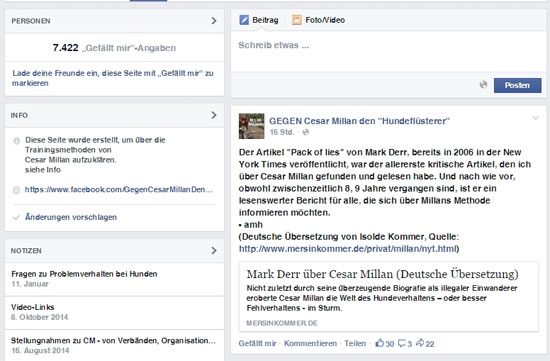Open note Stellungnahmen zu CM

[x=113, y=341]
